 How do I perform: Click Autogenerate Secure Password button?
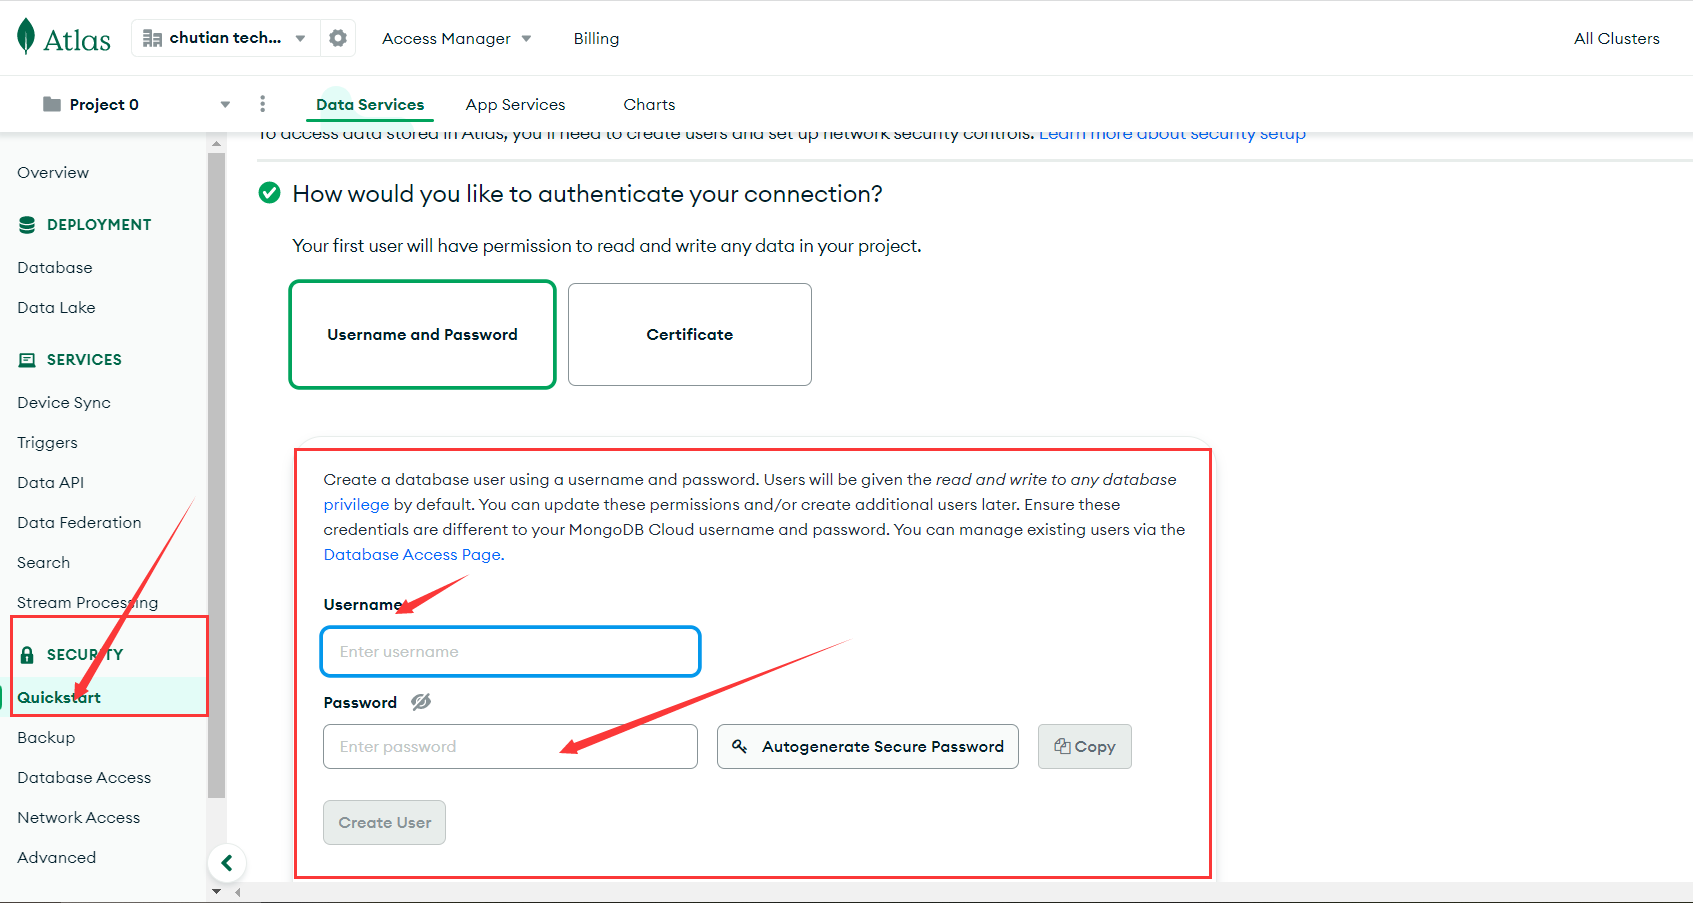point(867,747)
